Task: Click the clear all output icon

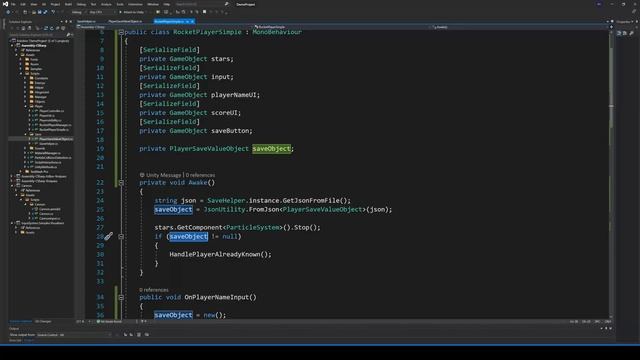Action: [139, 335]
